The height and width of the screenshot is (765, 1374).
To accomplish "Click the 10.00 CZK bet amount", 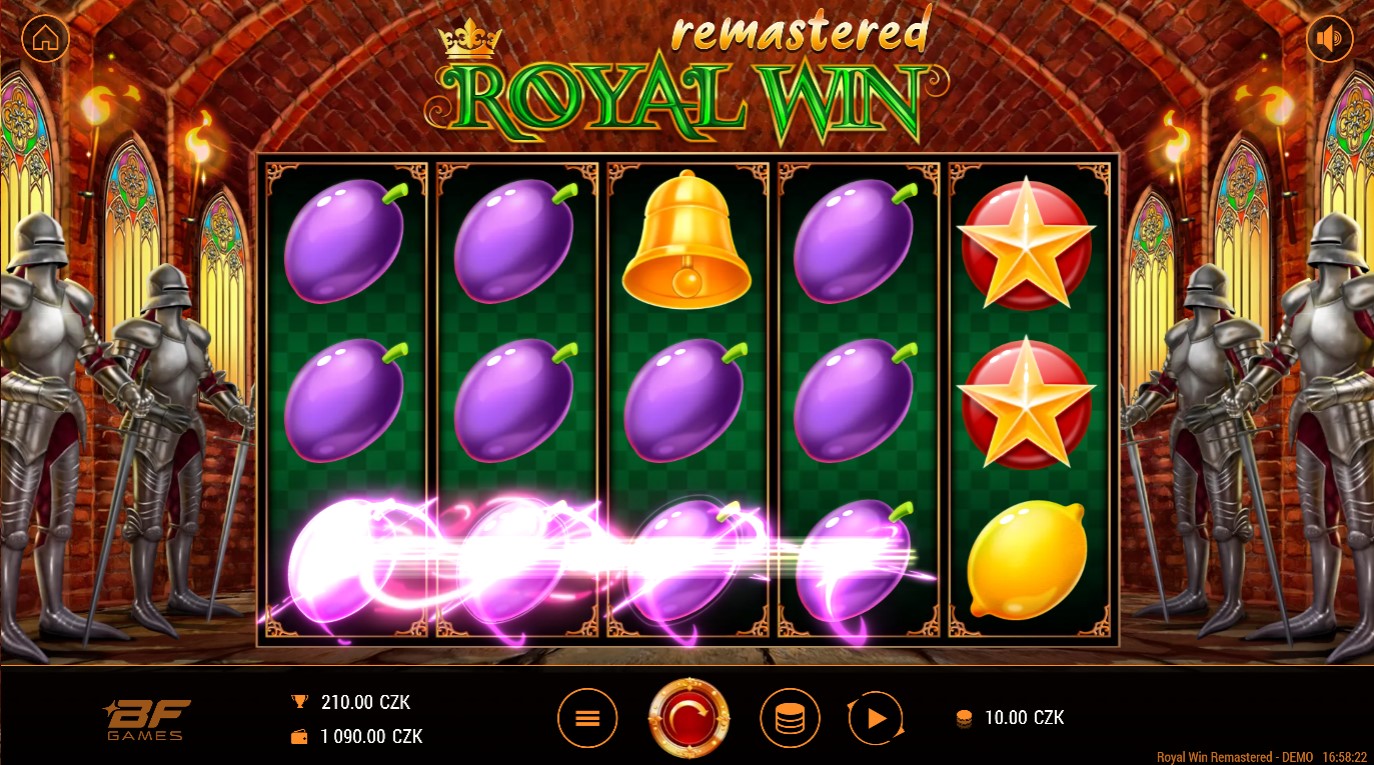I will coord(1024,717).
